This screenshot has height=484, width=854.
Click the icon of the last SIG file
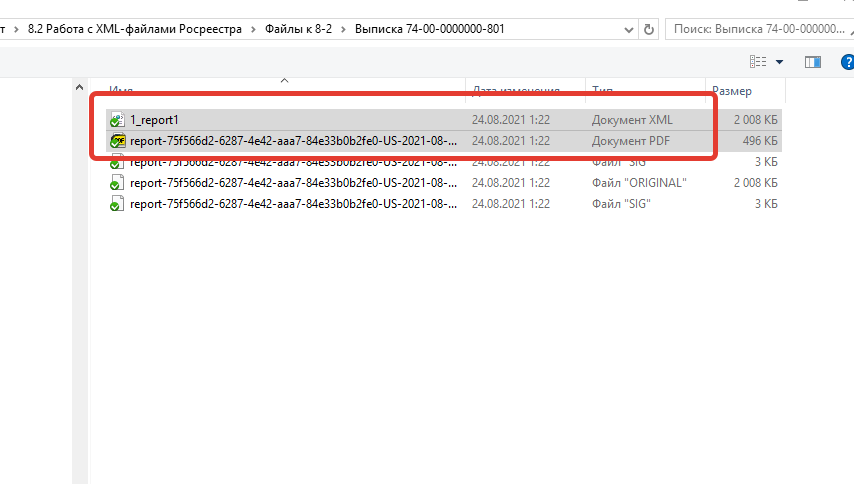click(x=117, y=204)
